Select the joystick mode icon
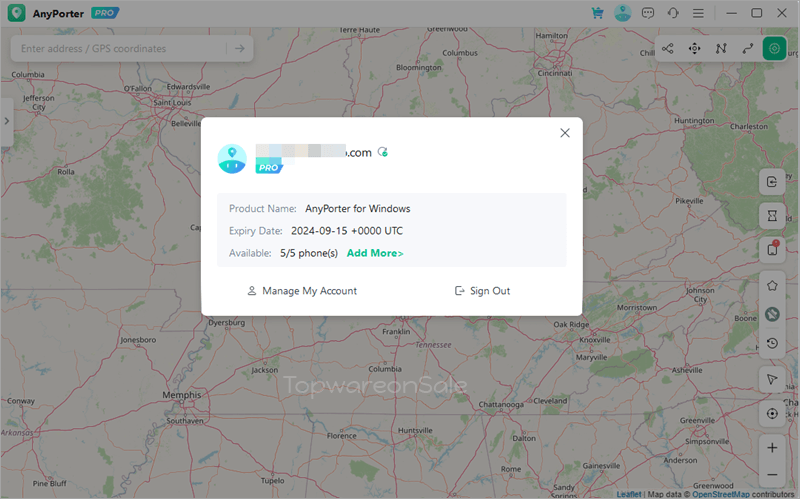The width and height of the screenshot is (800, 499). (x=694, y=48)
